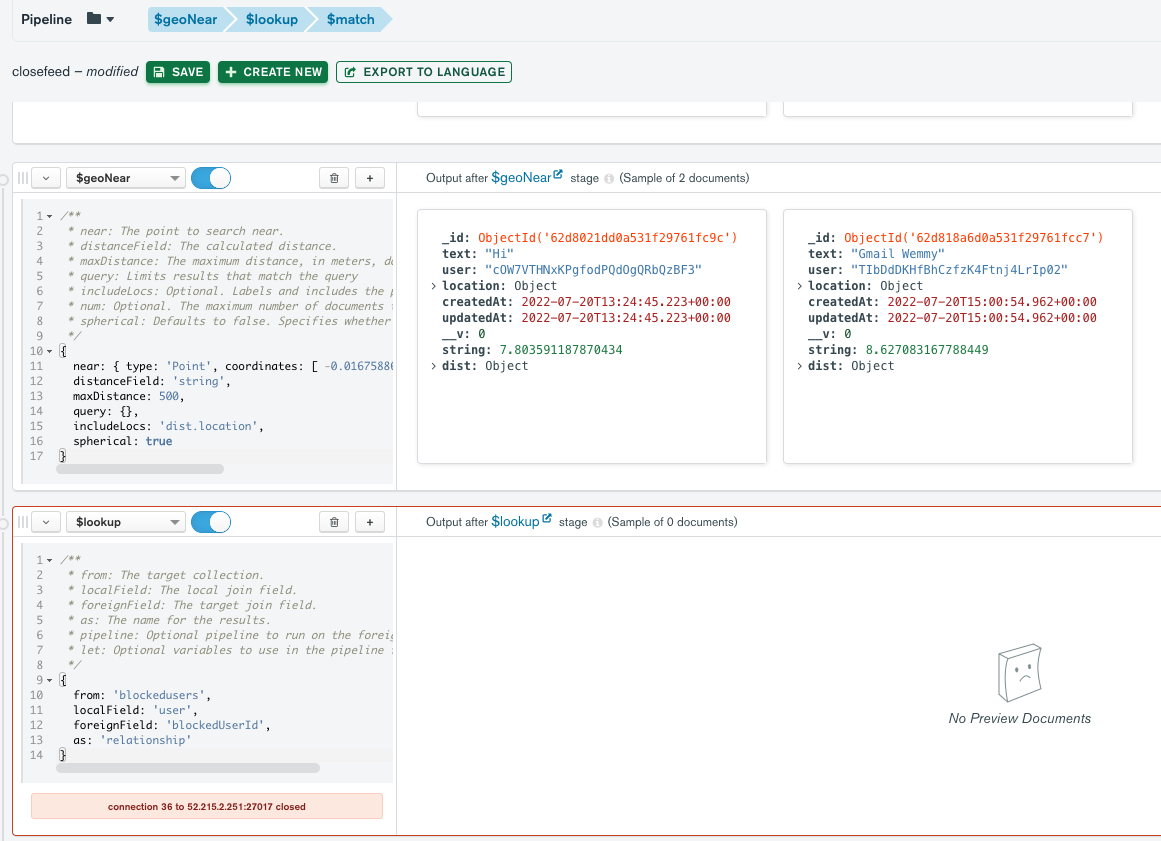Add a stage after $lookup with plus
The width and height of the screenshot is (1161, 841).
click(370, 522)
